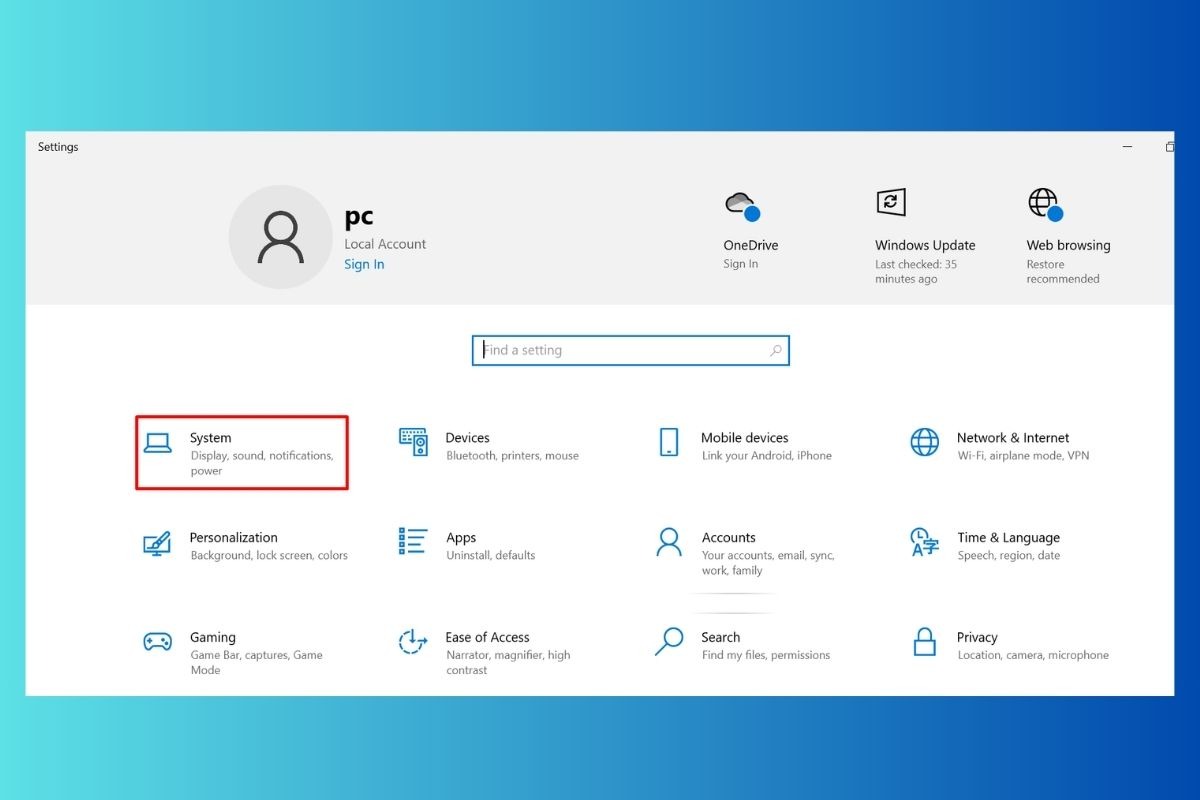Click the magnifier inside Find a setting box
1200x800 pixels.
[x=776, y=351]
